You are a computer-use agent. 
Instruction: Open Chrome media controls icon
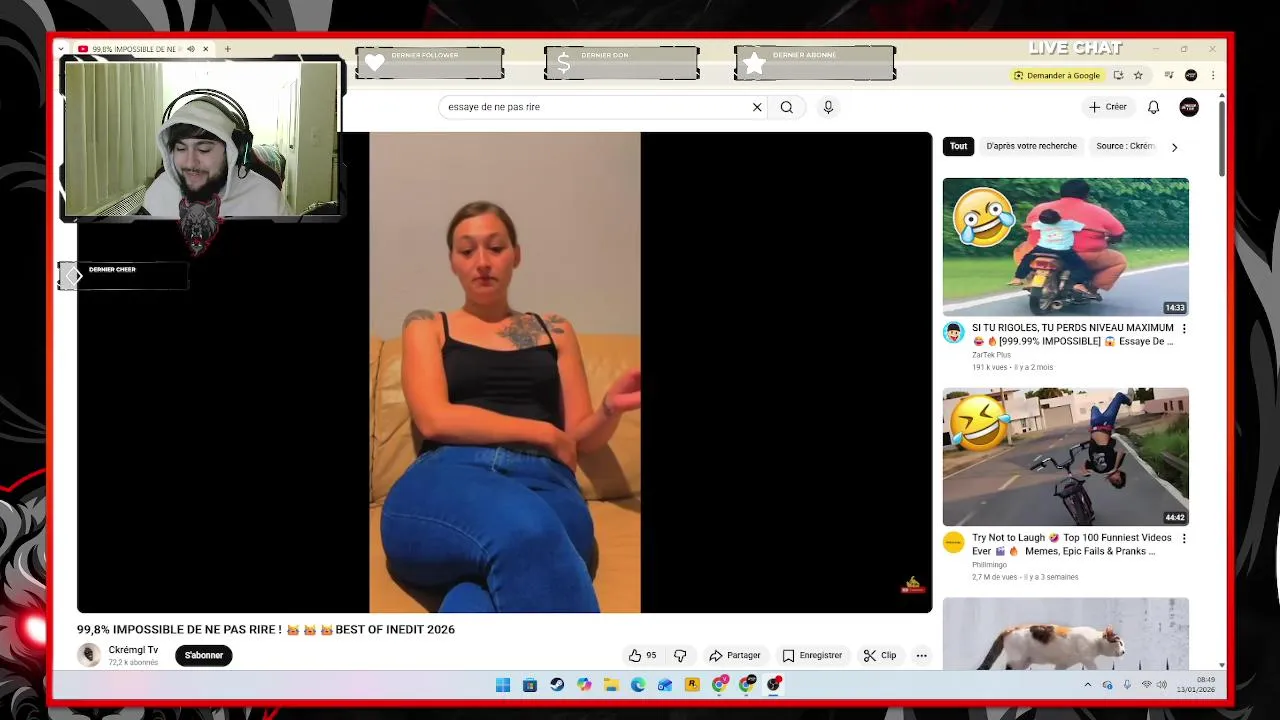click(1169, 75)
